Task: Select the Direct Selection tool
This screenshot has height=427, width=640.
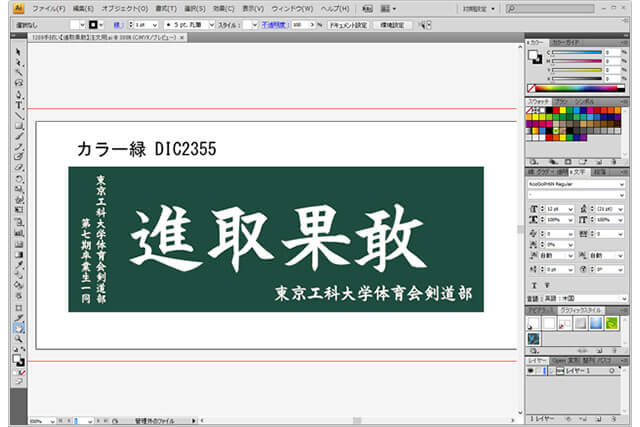Action: click(18, 62)
